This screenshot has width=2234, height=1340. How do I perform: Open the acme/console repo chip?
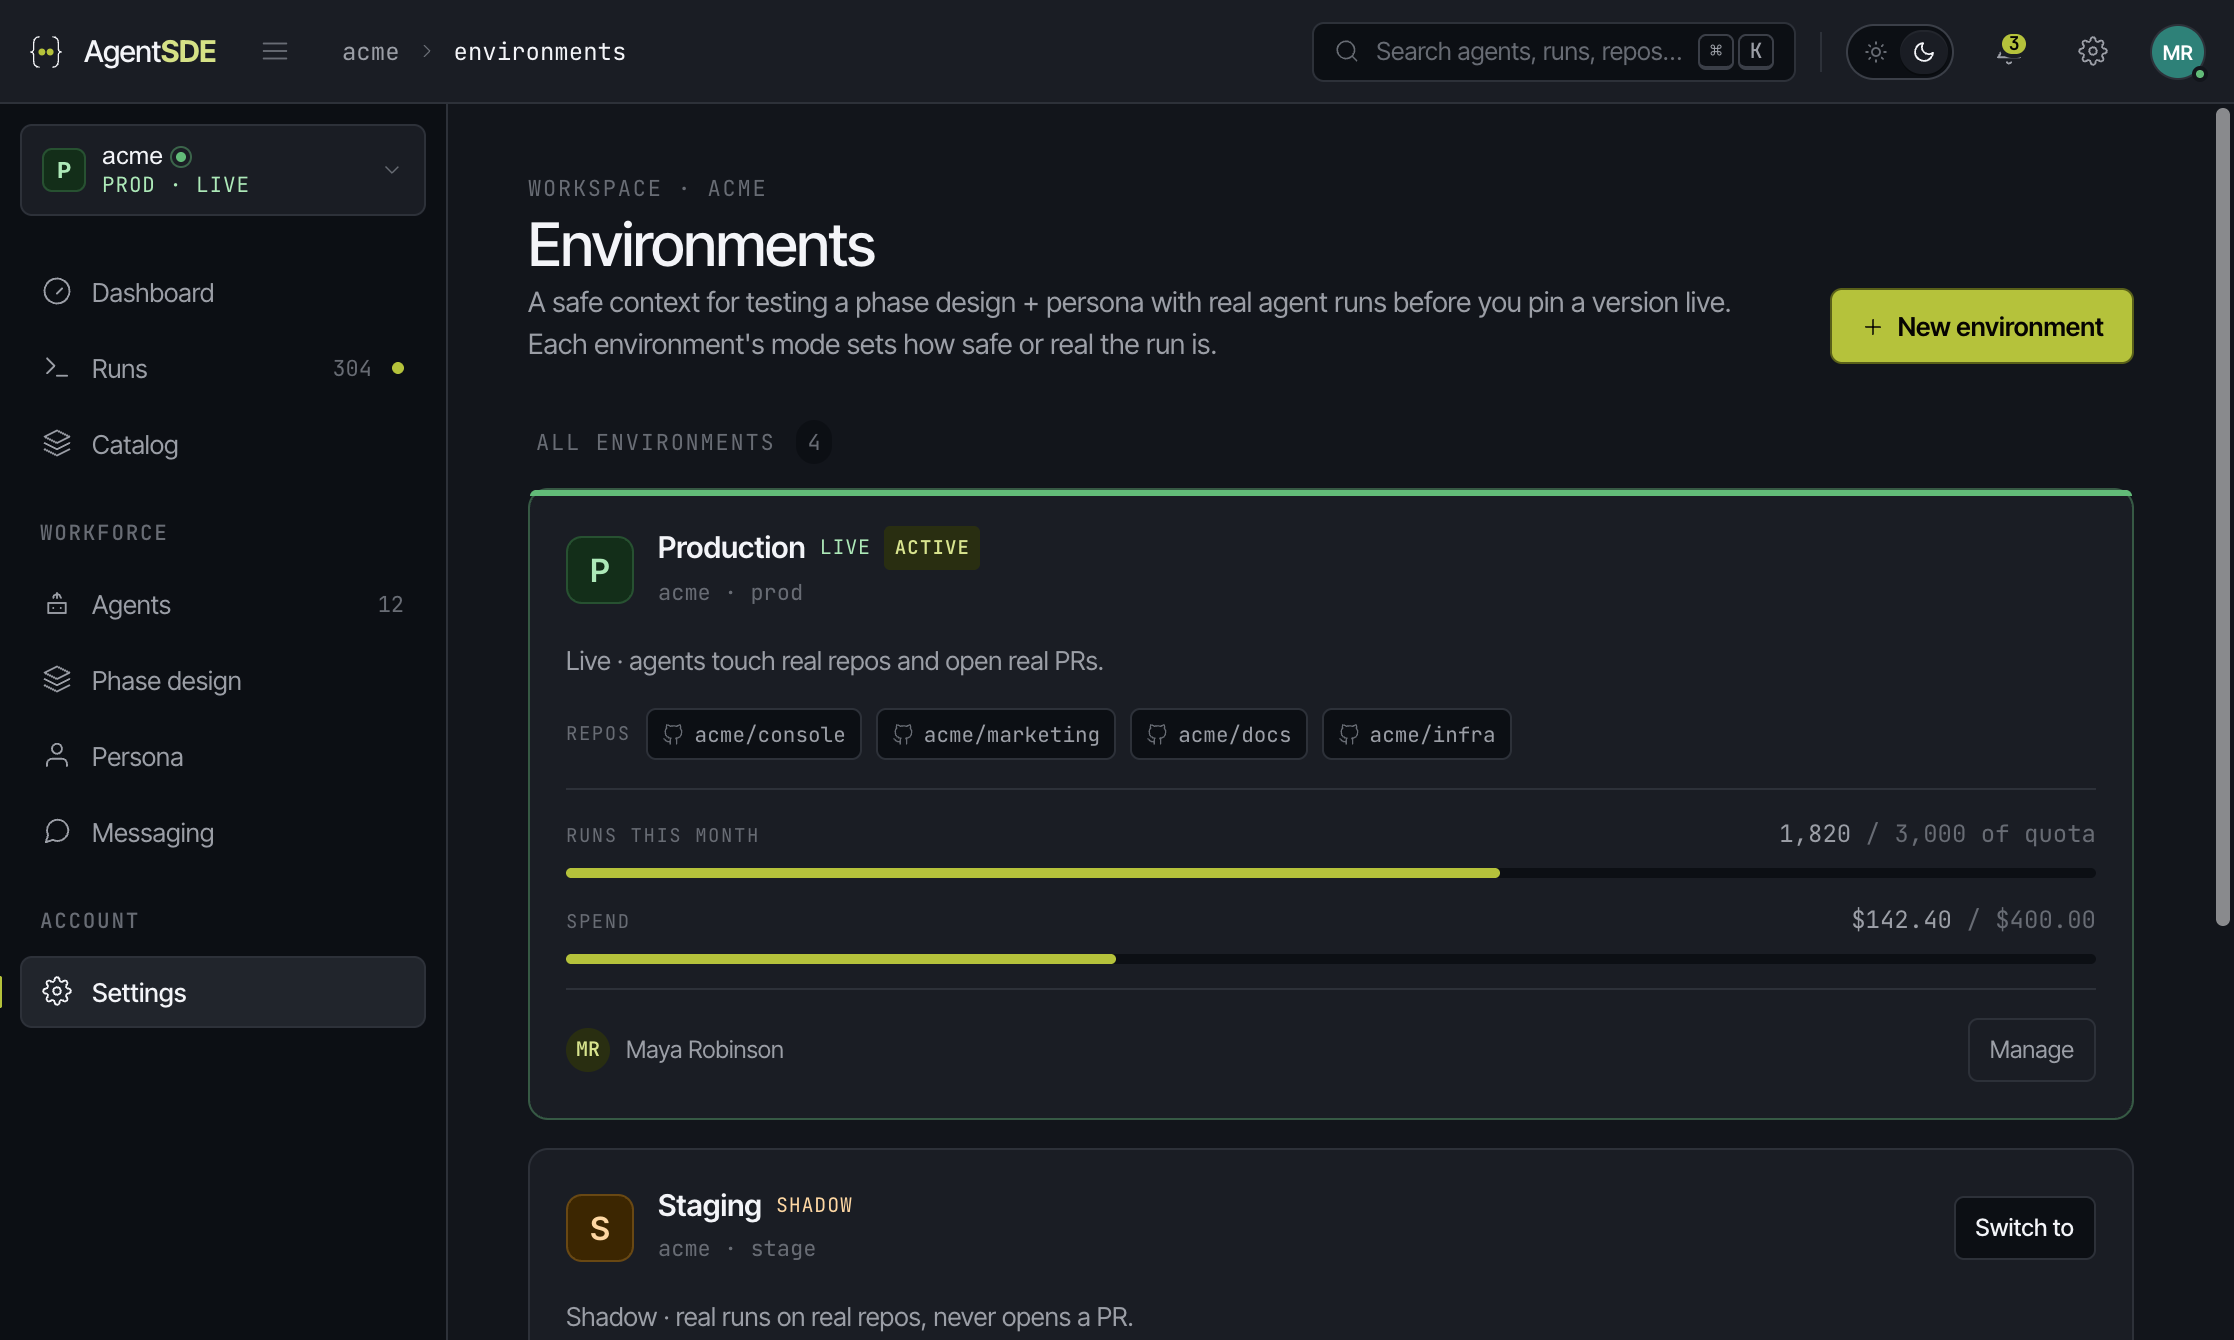[x=753, y=734]
